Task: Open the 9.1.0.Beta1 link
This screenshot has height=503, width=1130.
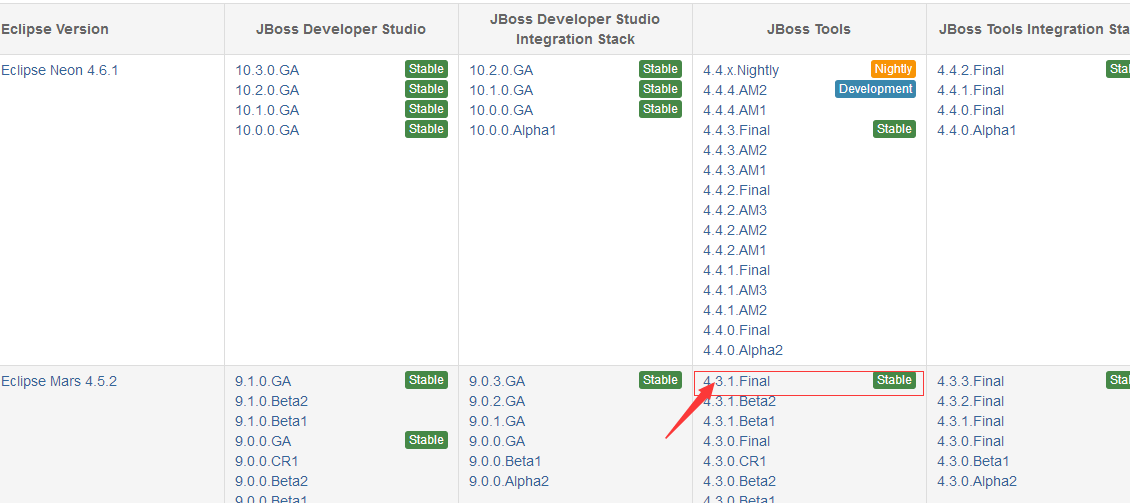Action: tap(271, 421)
